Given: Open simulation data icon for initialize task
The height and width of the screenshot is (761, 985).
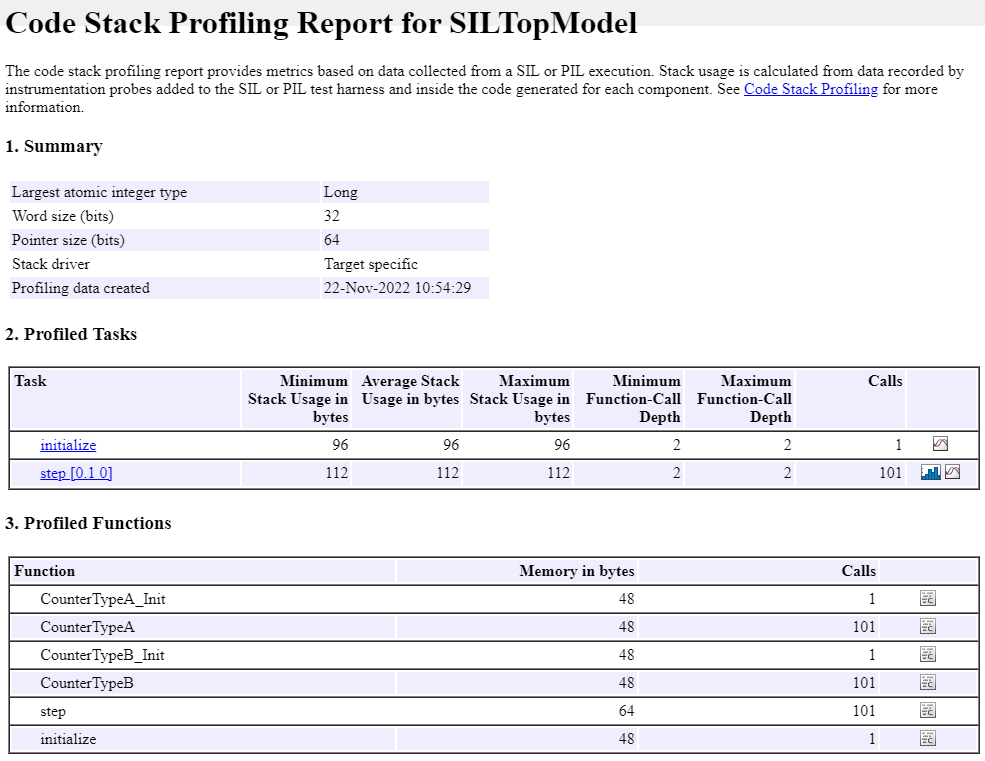Looking at the screenshot, I should pos(940,445).
